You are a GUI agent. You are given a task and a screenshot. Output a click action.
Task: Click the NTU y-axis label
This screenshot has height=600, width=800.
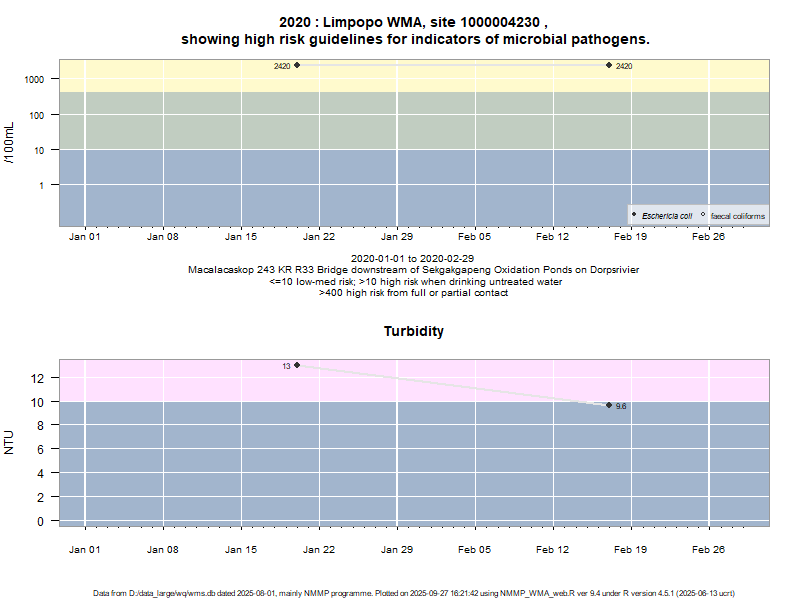[x=10, y=442]
